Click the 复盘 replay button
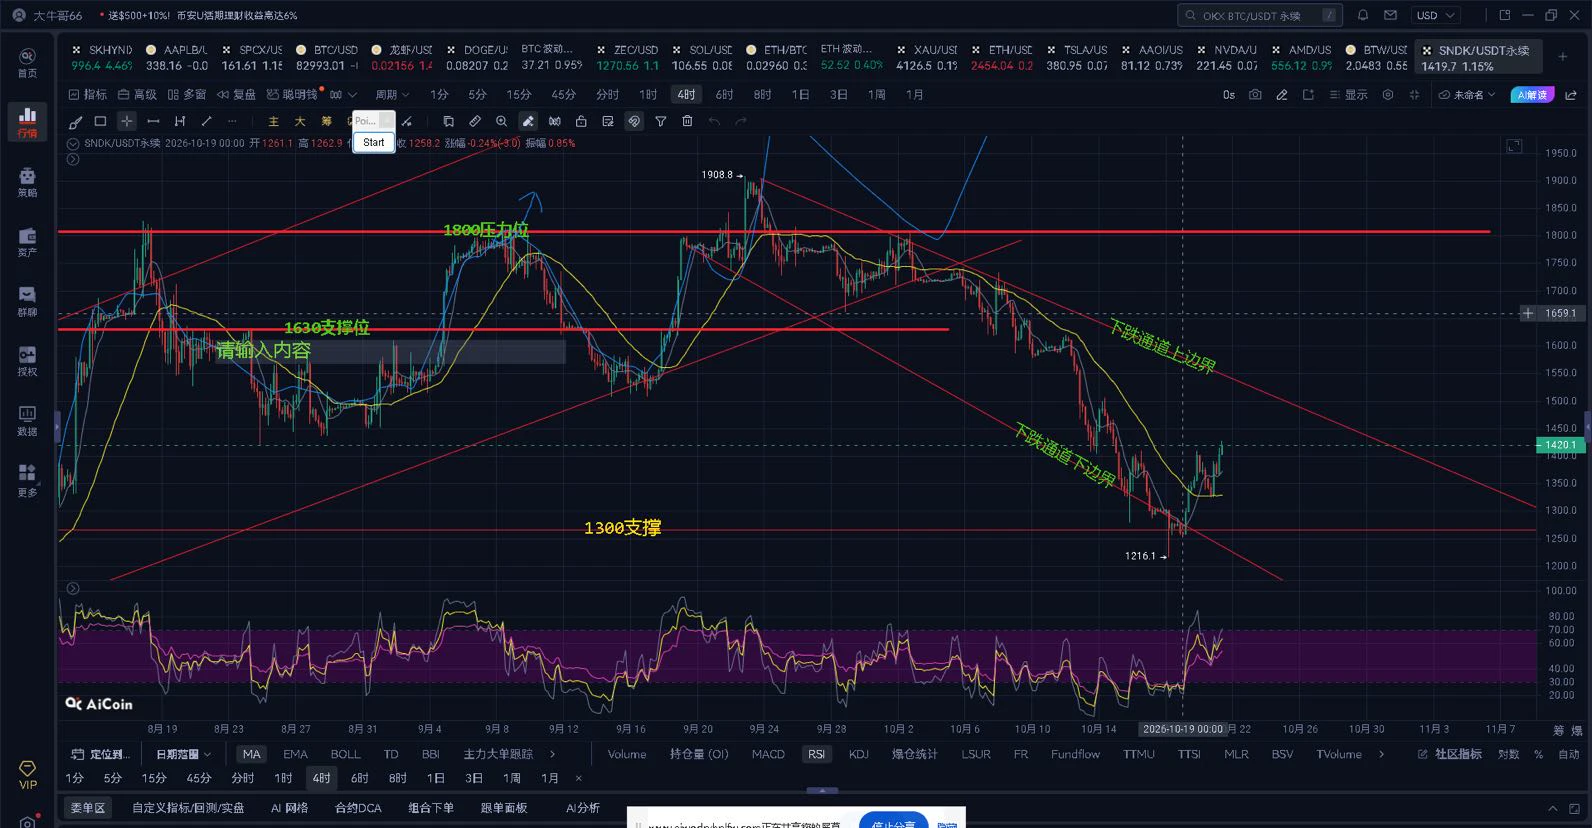1592x828 pixels. click(237, 95)
